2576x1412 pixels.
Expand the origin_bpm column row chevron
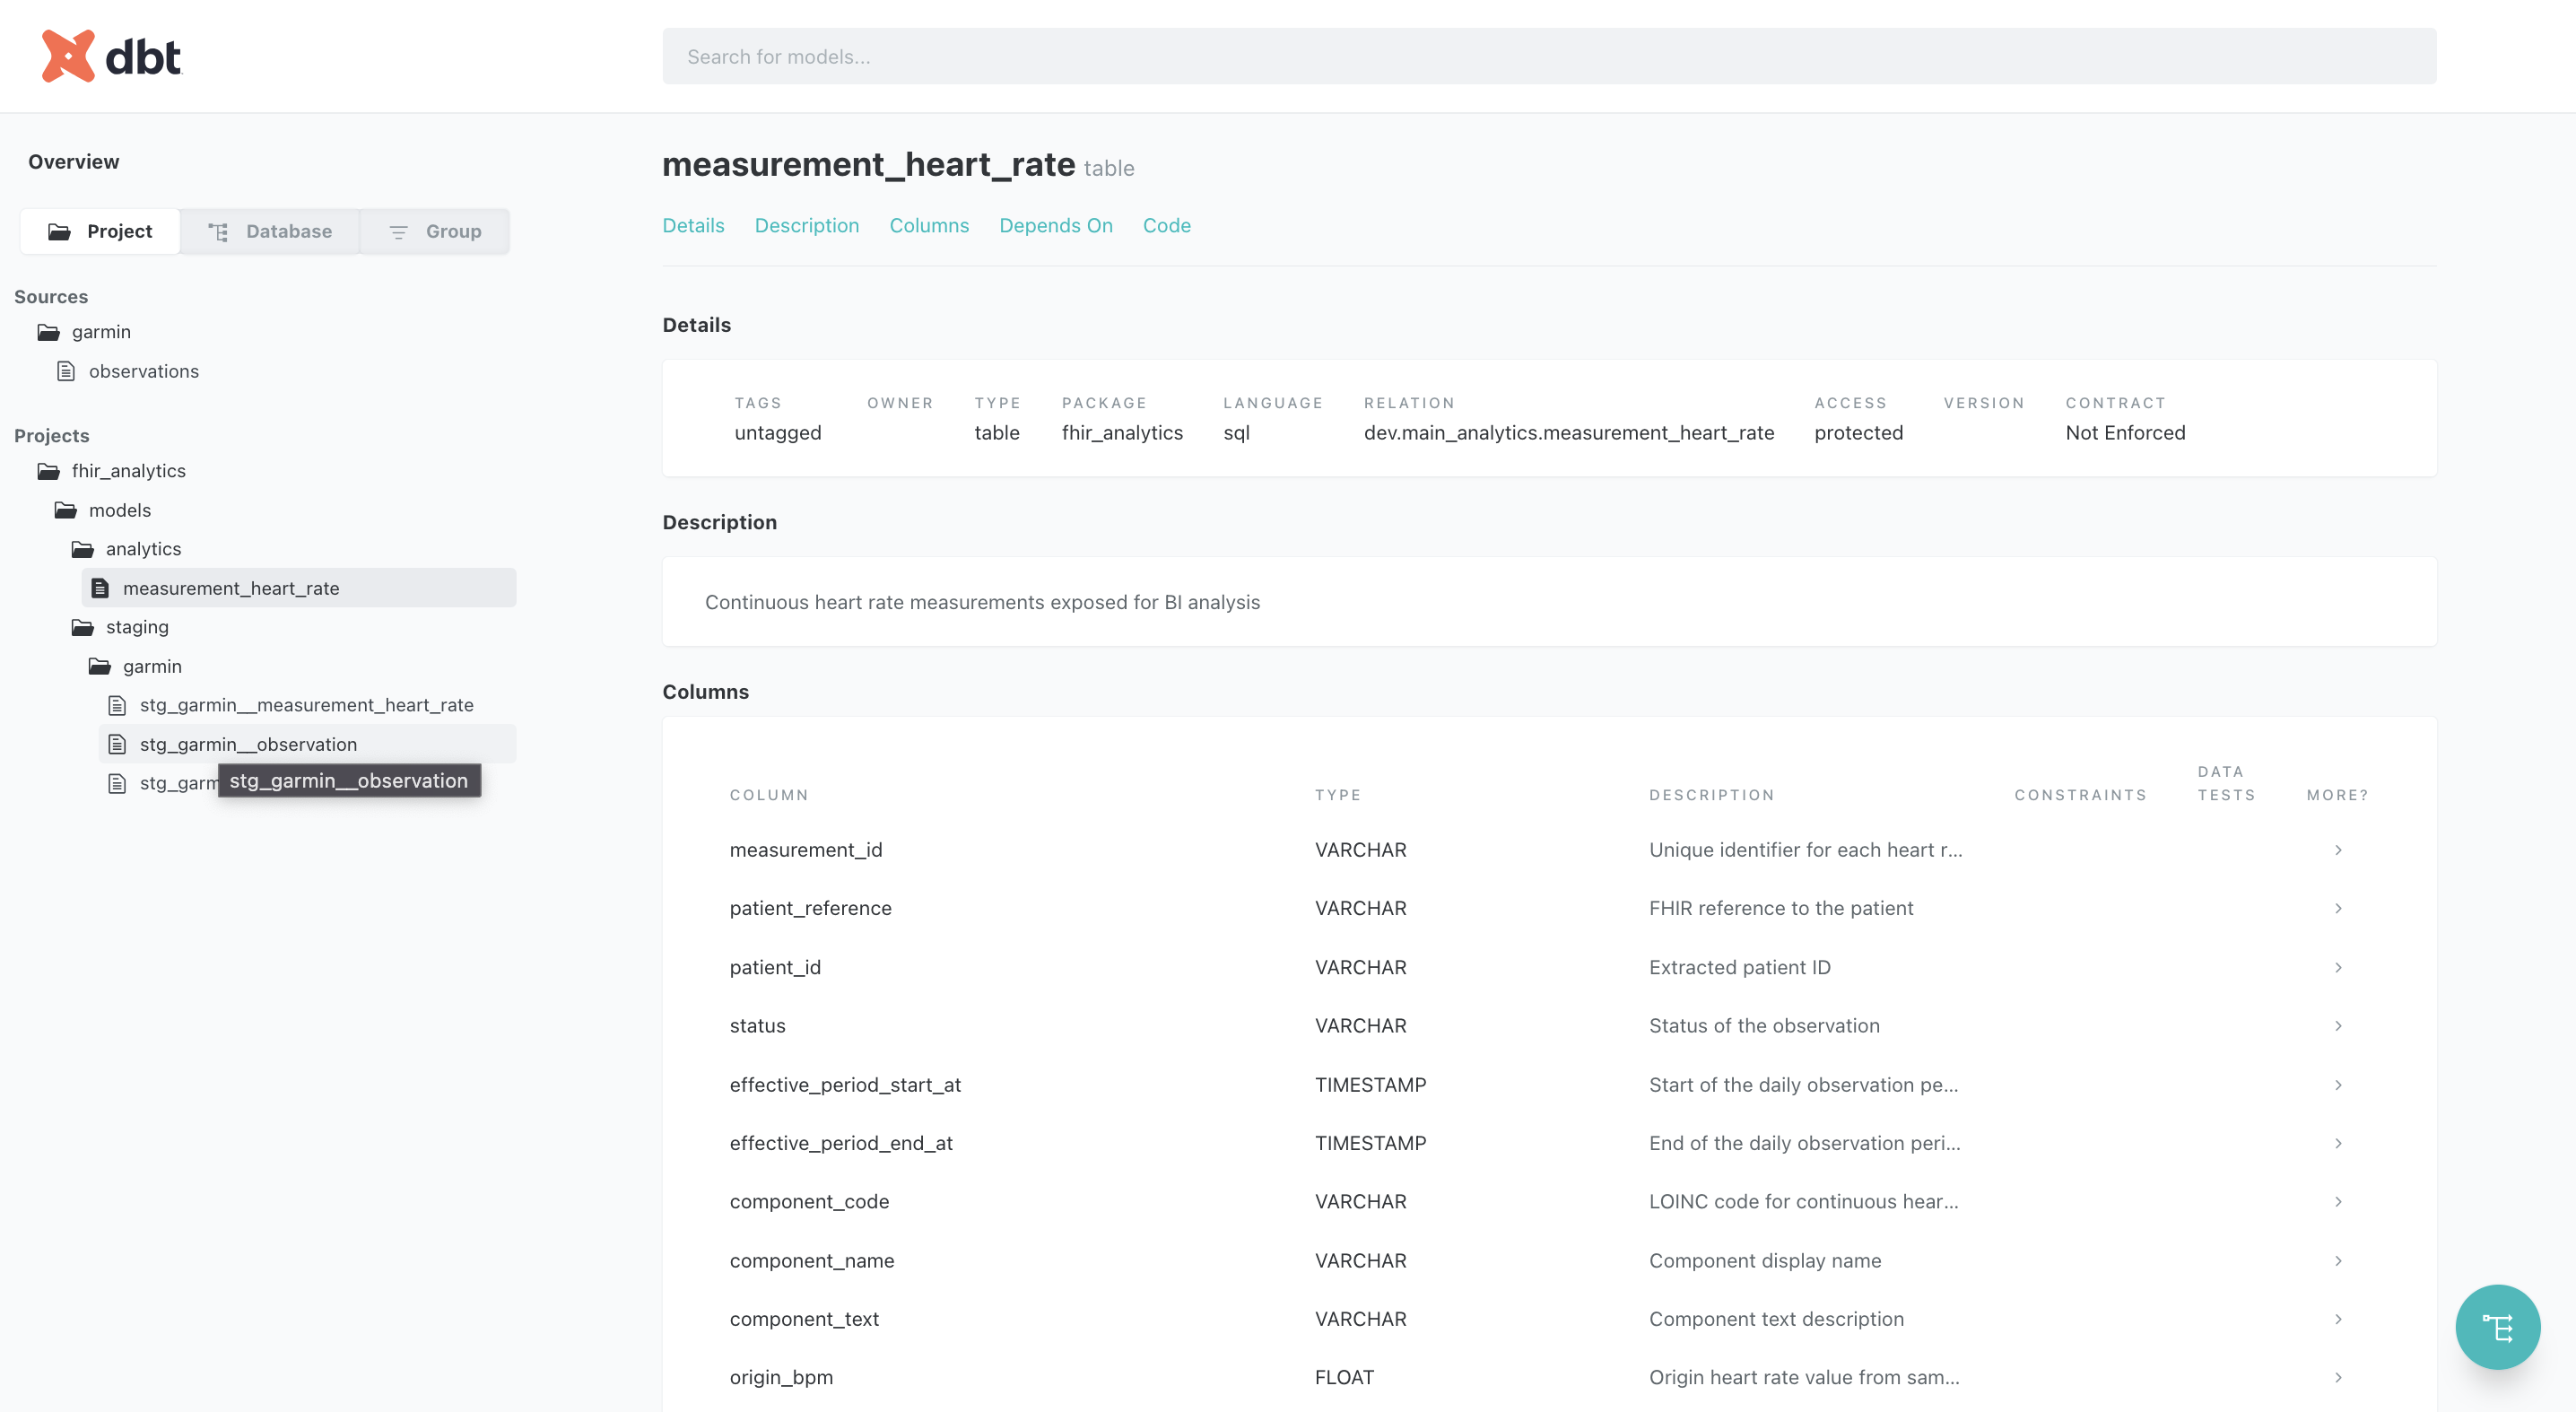(2338, 1377)
